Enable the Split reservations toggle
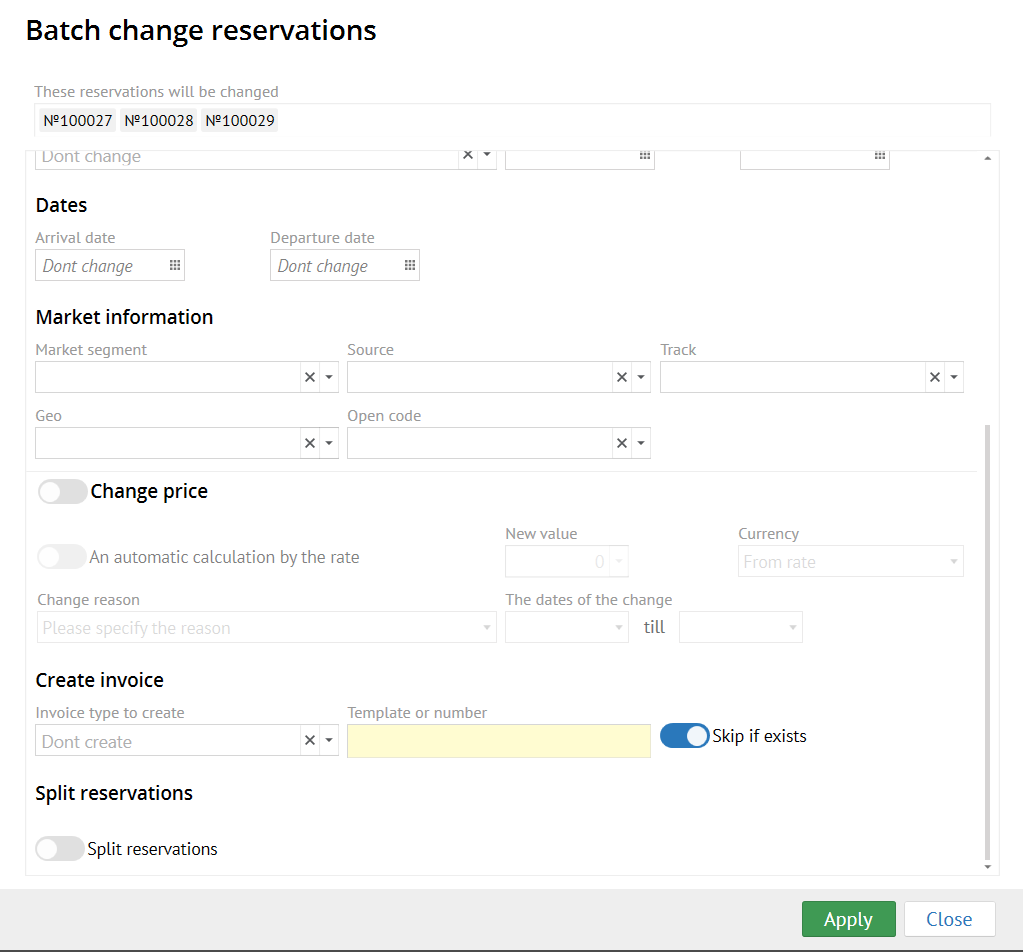Screen dimensions: 1023x952 tap(60, 849)
